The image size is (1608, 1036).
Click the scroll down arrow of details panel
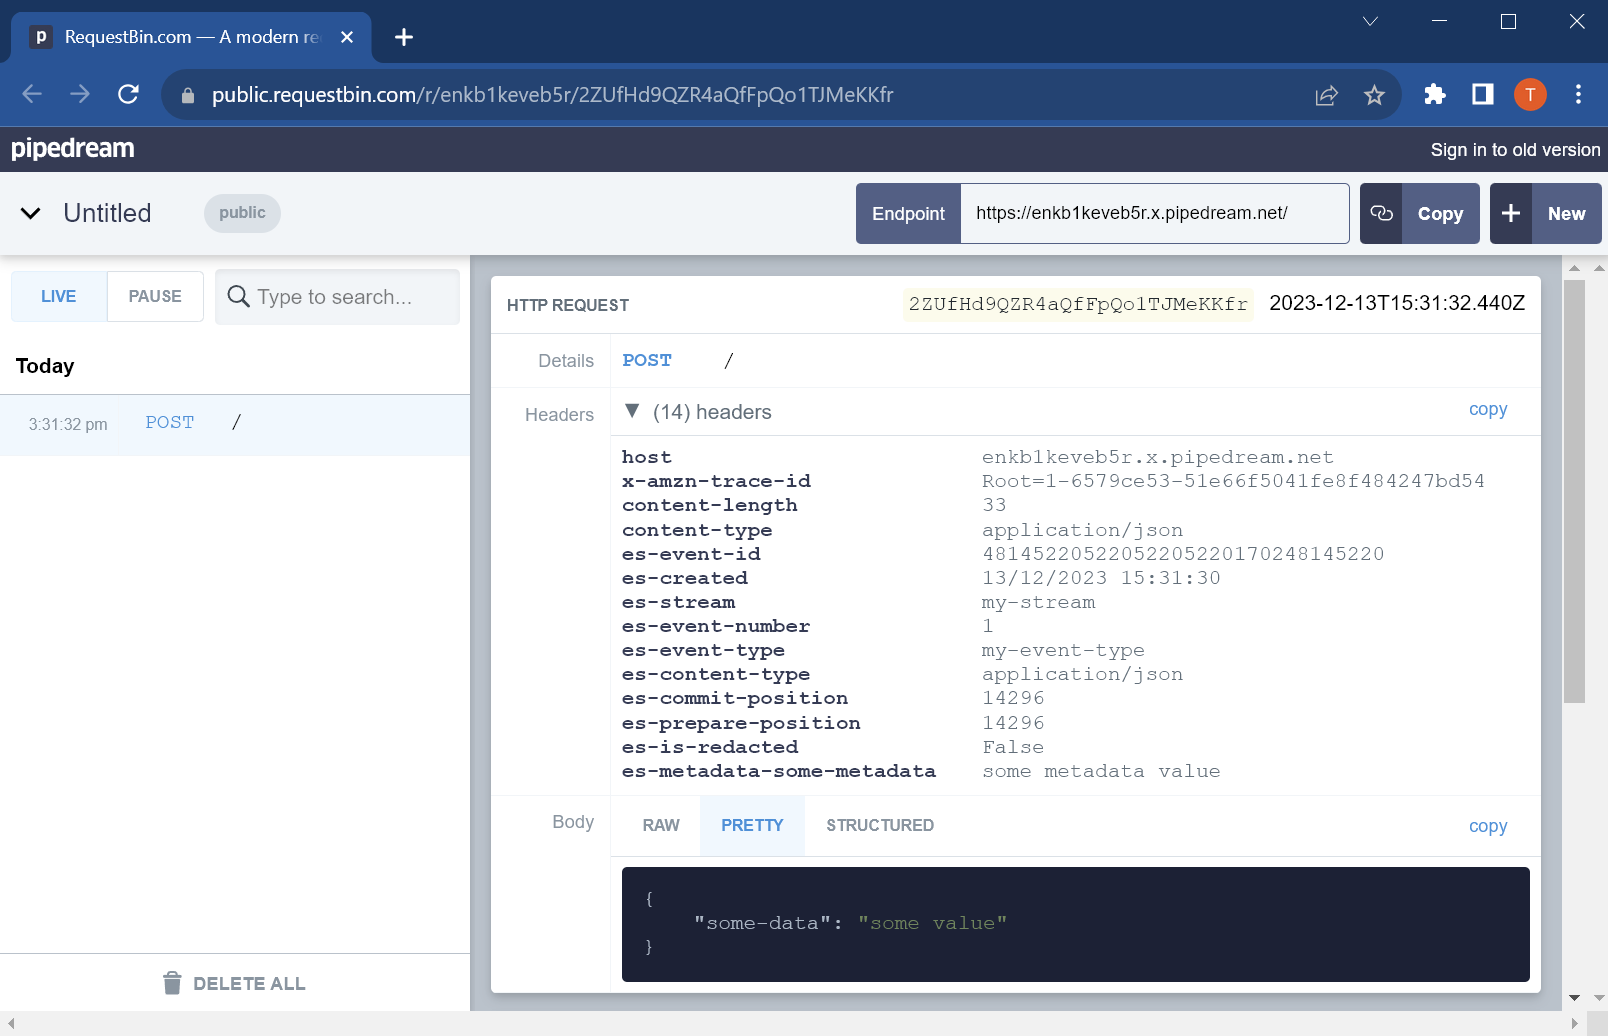(1574, 997)
